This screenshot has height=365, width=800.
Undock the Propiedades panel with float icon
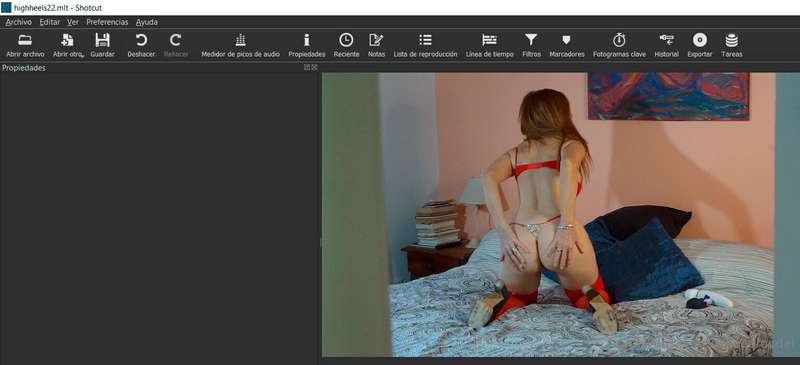[307, 67]
